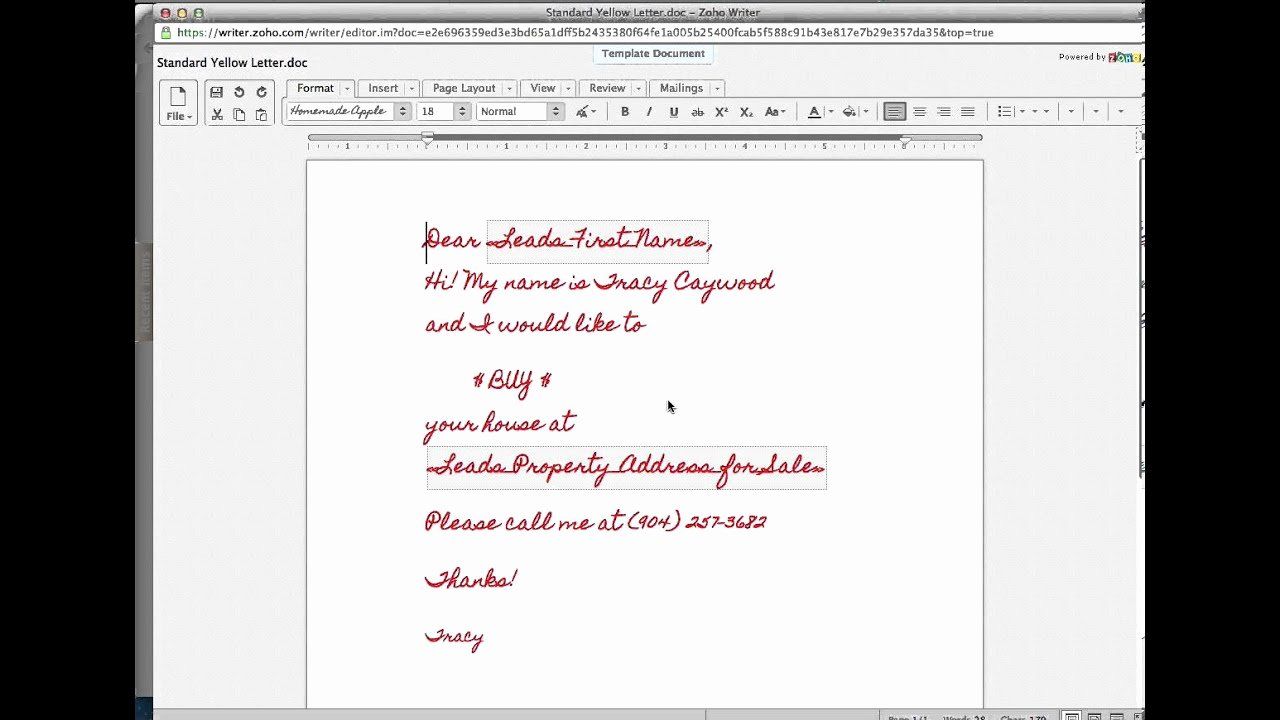Switch to the Insert tab
This screenshot has height=720, width=1280.
pyautogui.click(x=383, y=88)
